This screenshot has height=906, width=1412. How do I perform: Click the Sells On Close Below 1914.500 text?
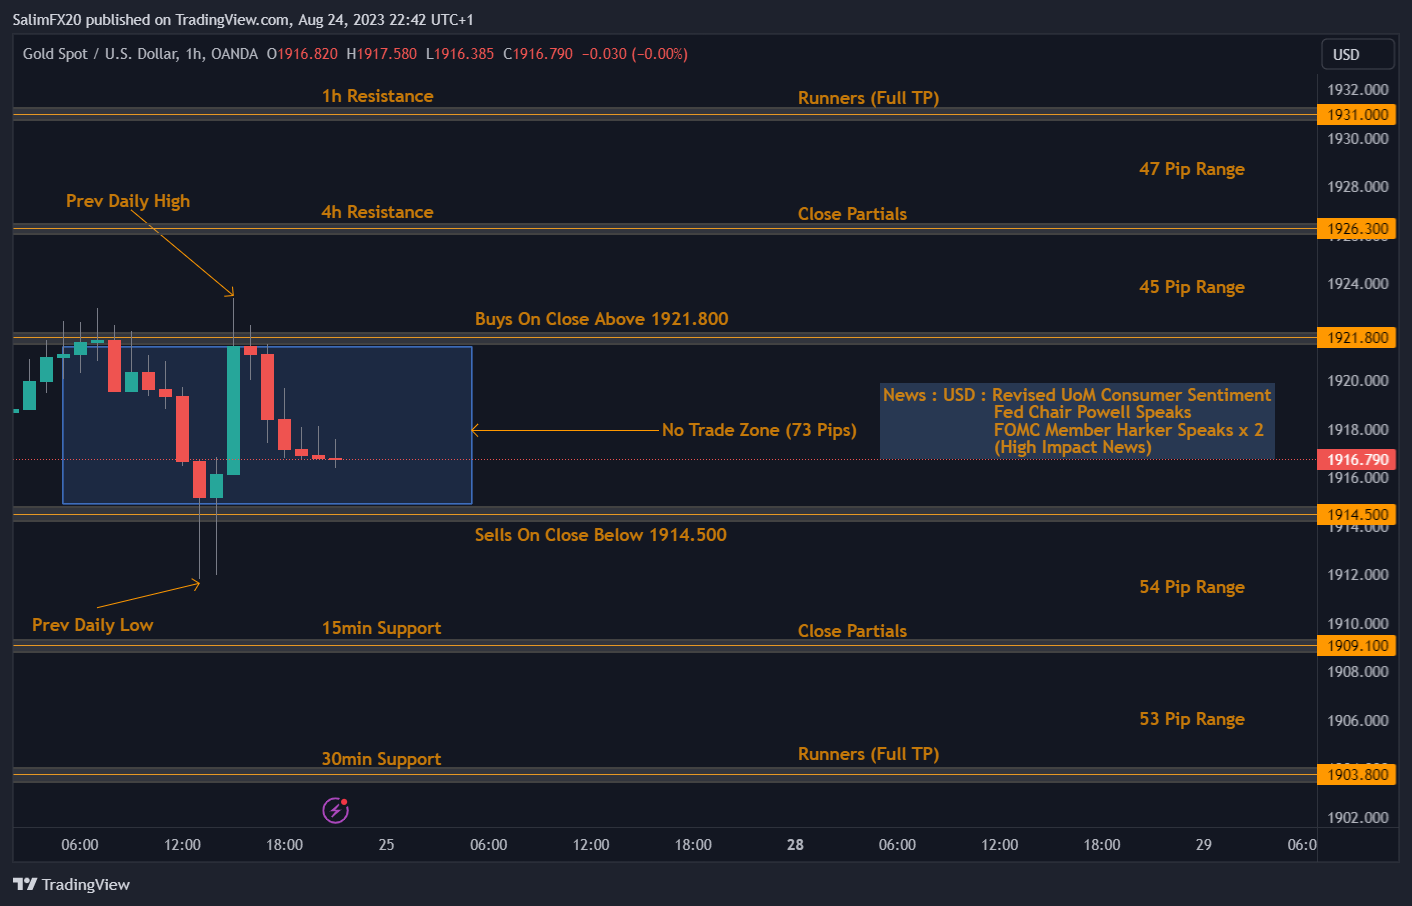[600, 535]
